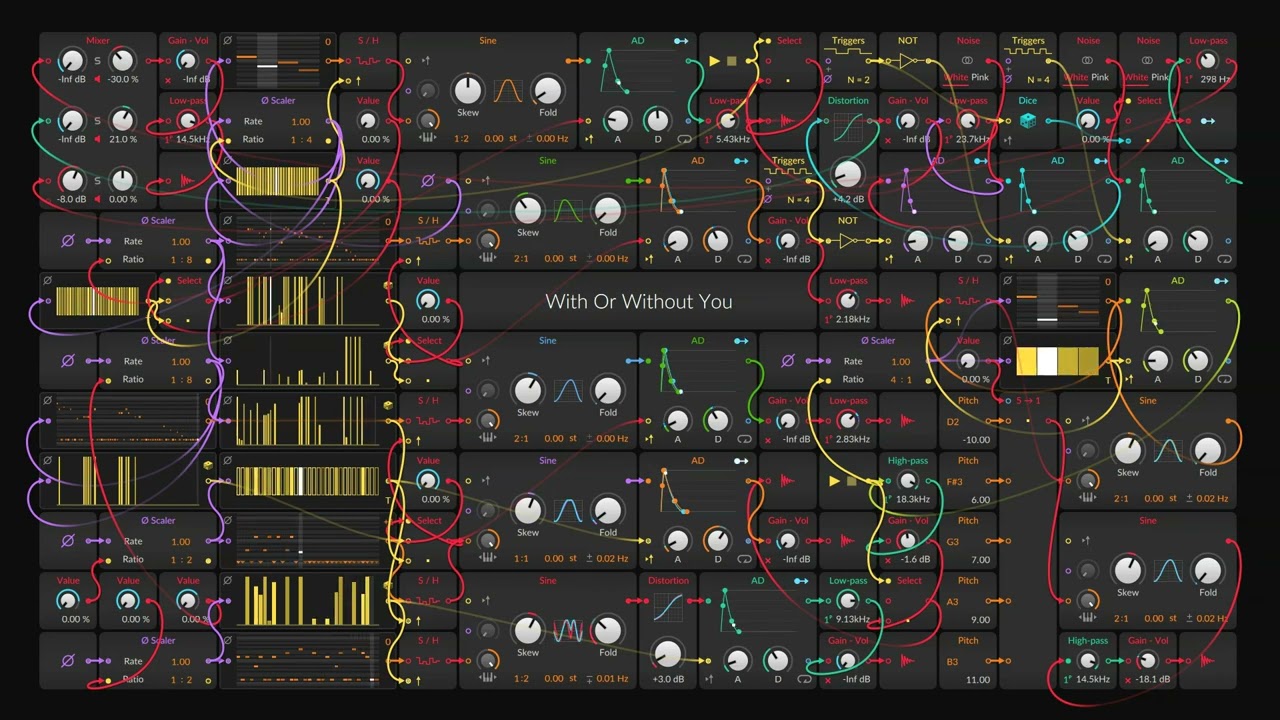Click the orange Sine waveform display with 1:2 ratio
This screenshot has width=1280, height=720.
point(508,91)
